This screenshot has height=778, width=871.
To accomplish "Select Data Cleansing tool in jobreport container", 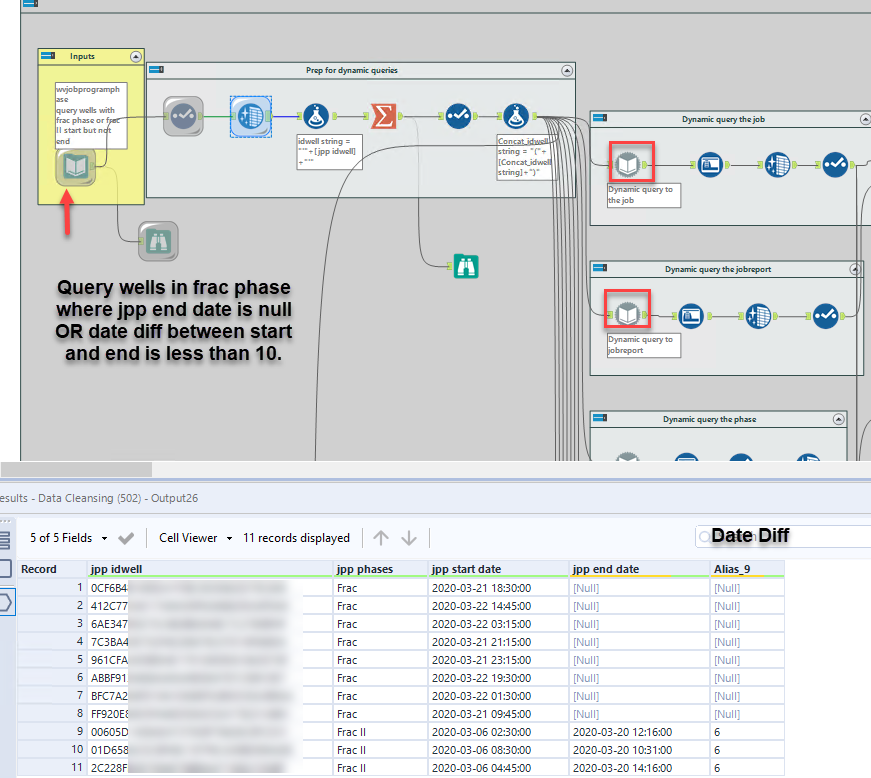I will click(758, 315).
